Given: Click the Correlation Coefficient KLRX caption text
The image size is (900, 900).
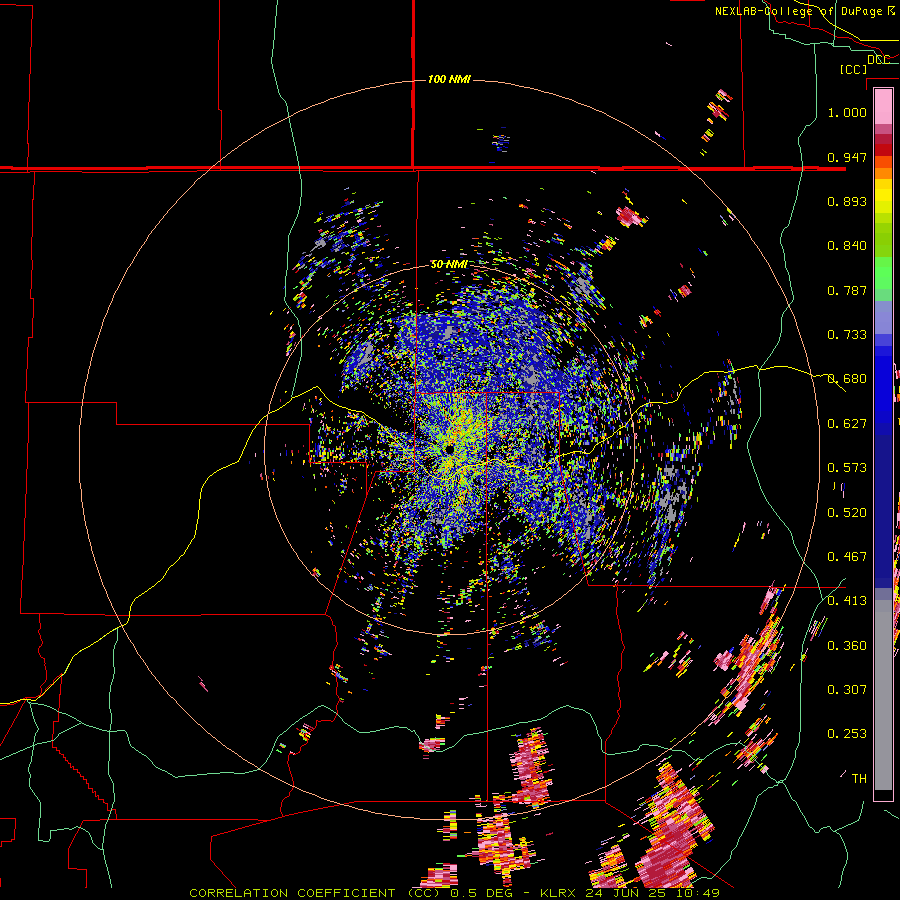Looking at the screenshot, I should (x=454, y=893).
